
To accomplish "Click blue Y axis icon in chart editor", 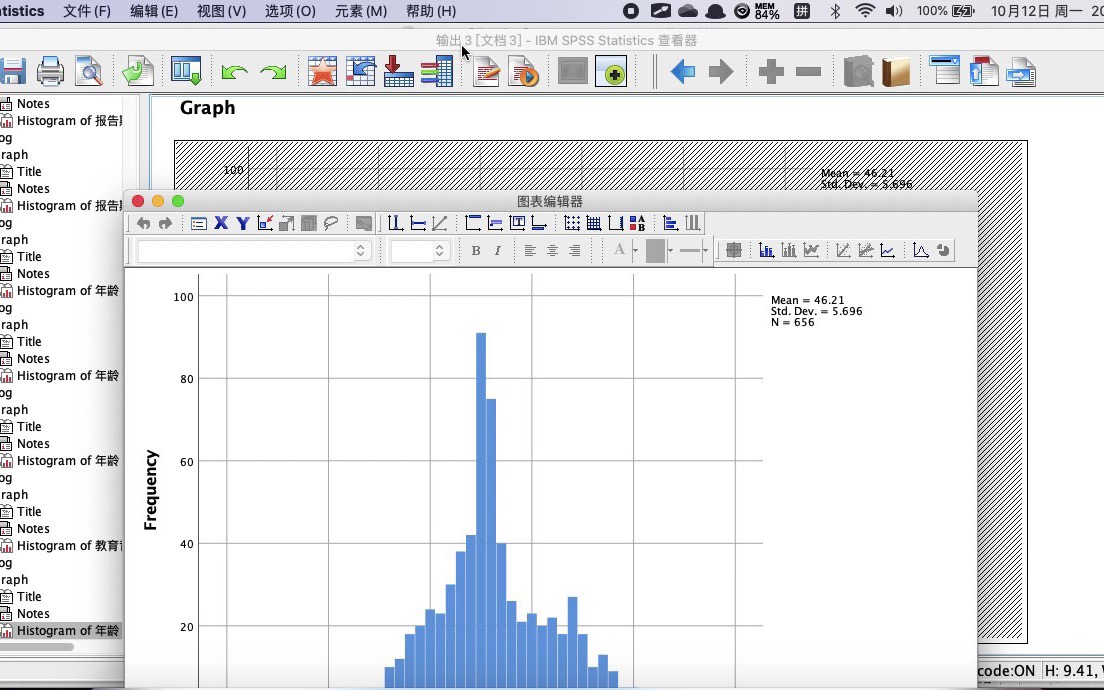I will [x=243, y=223].
